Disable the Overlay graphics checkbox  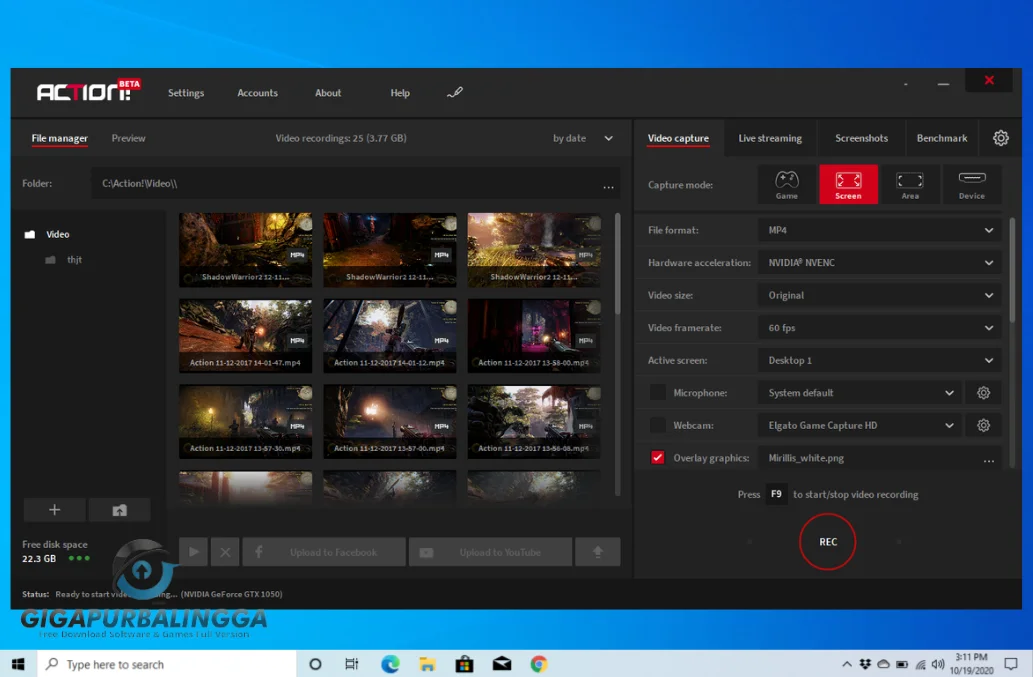coord(657,458)
